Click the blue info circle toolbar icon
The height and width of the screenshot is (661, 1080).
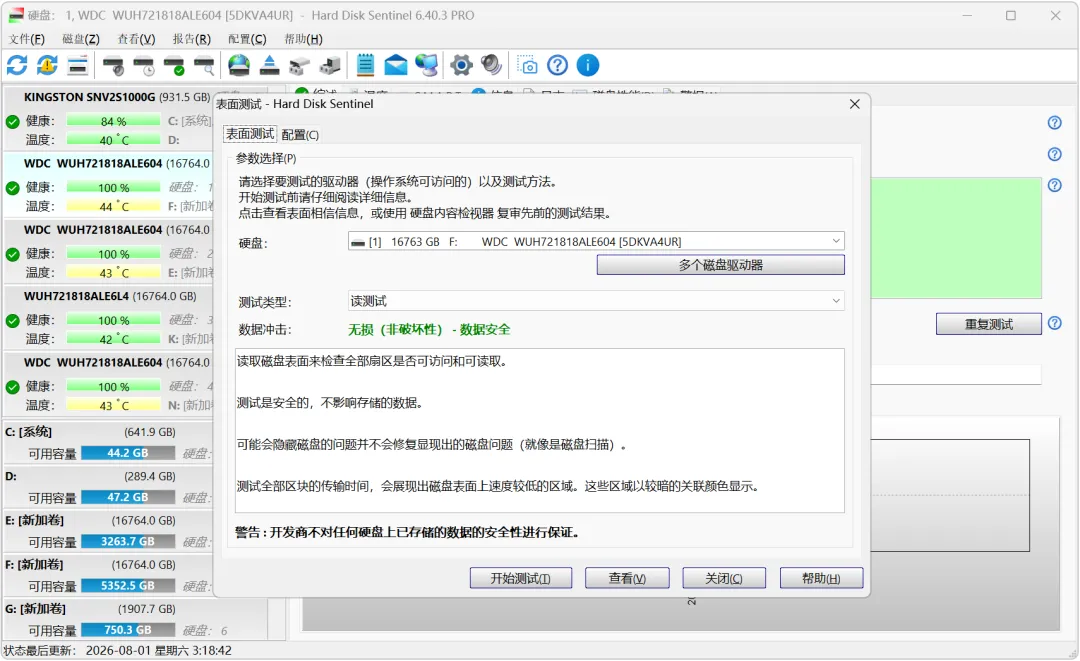pos(588,65)
